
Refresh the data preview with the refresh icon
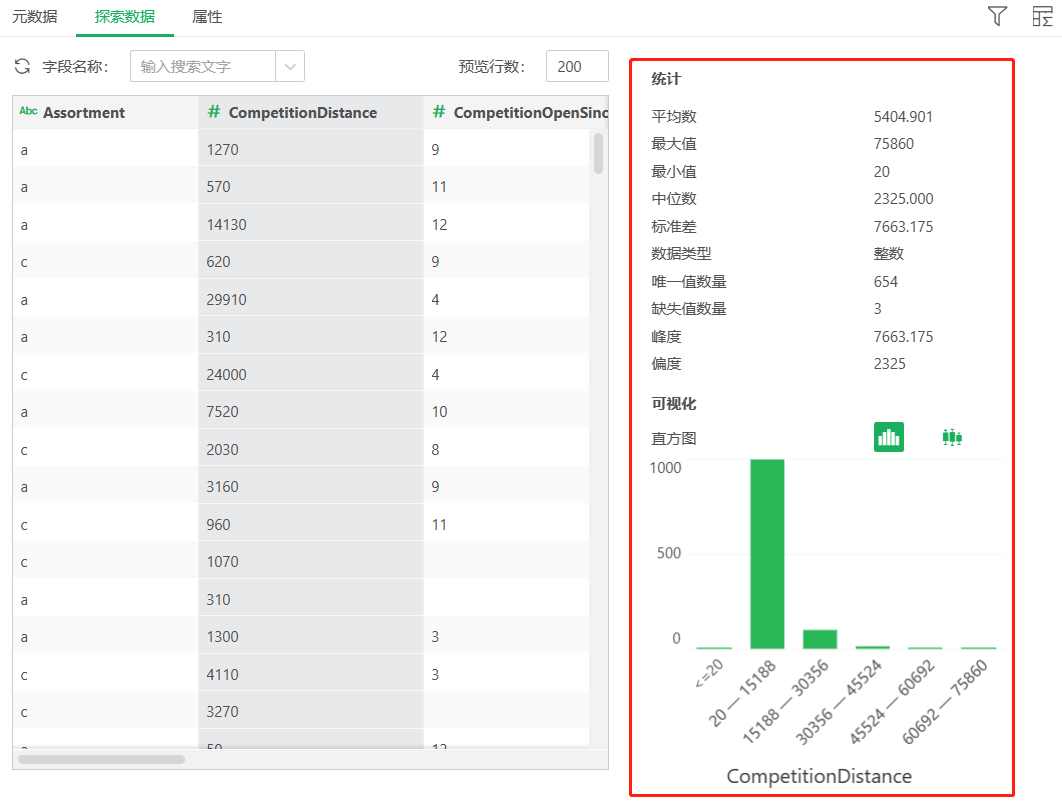[x=21, y=65]
